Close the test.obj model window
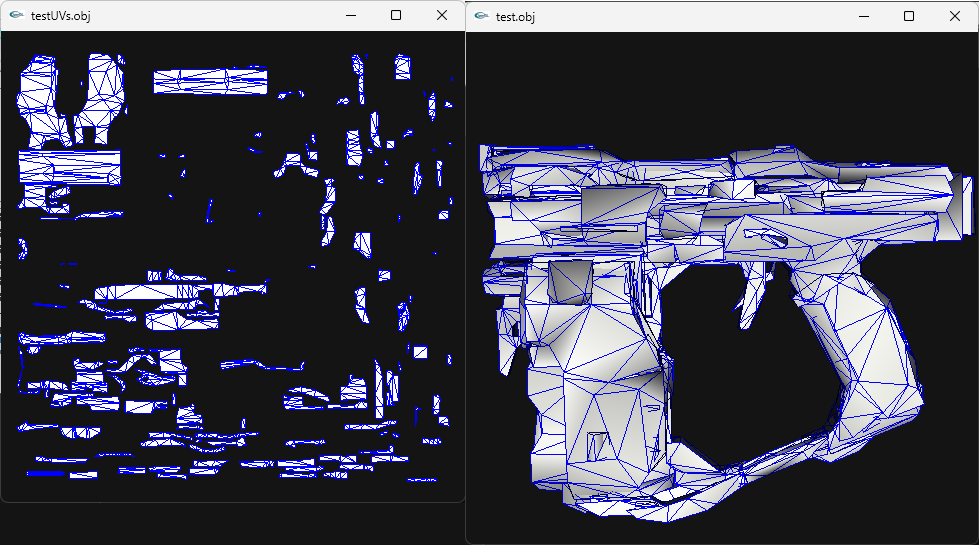Viewport: 979px width, 545px height. [x=955, y=16]
